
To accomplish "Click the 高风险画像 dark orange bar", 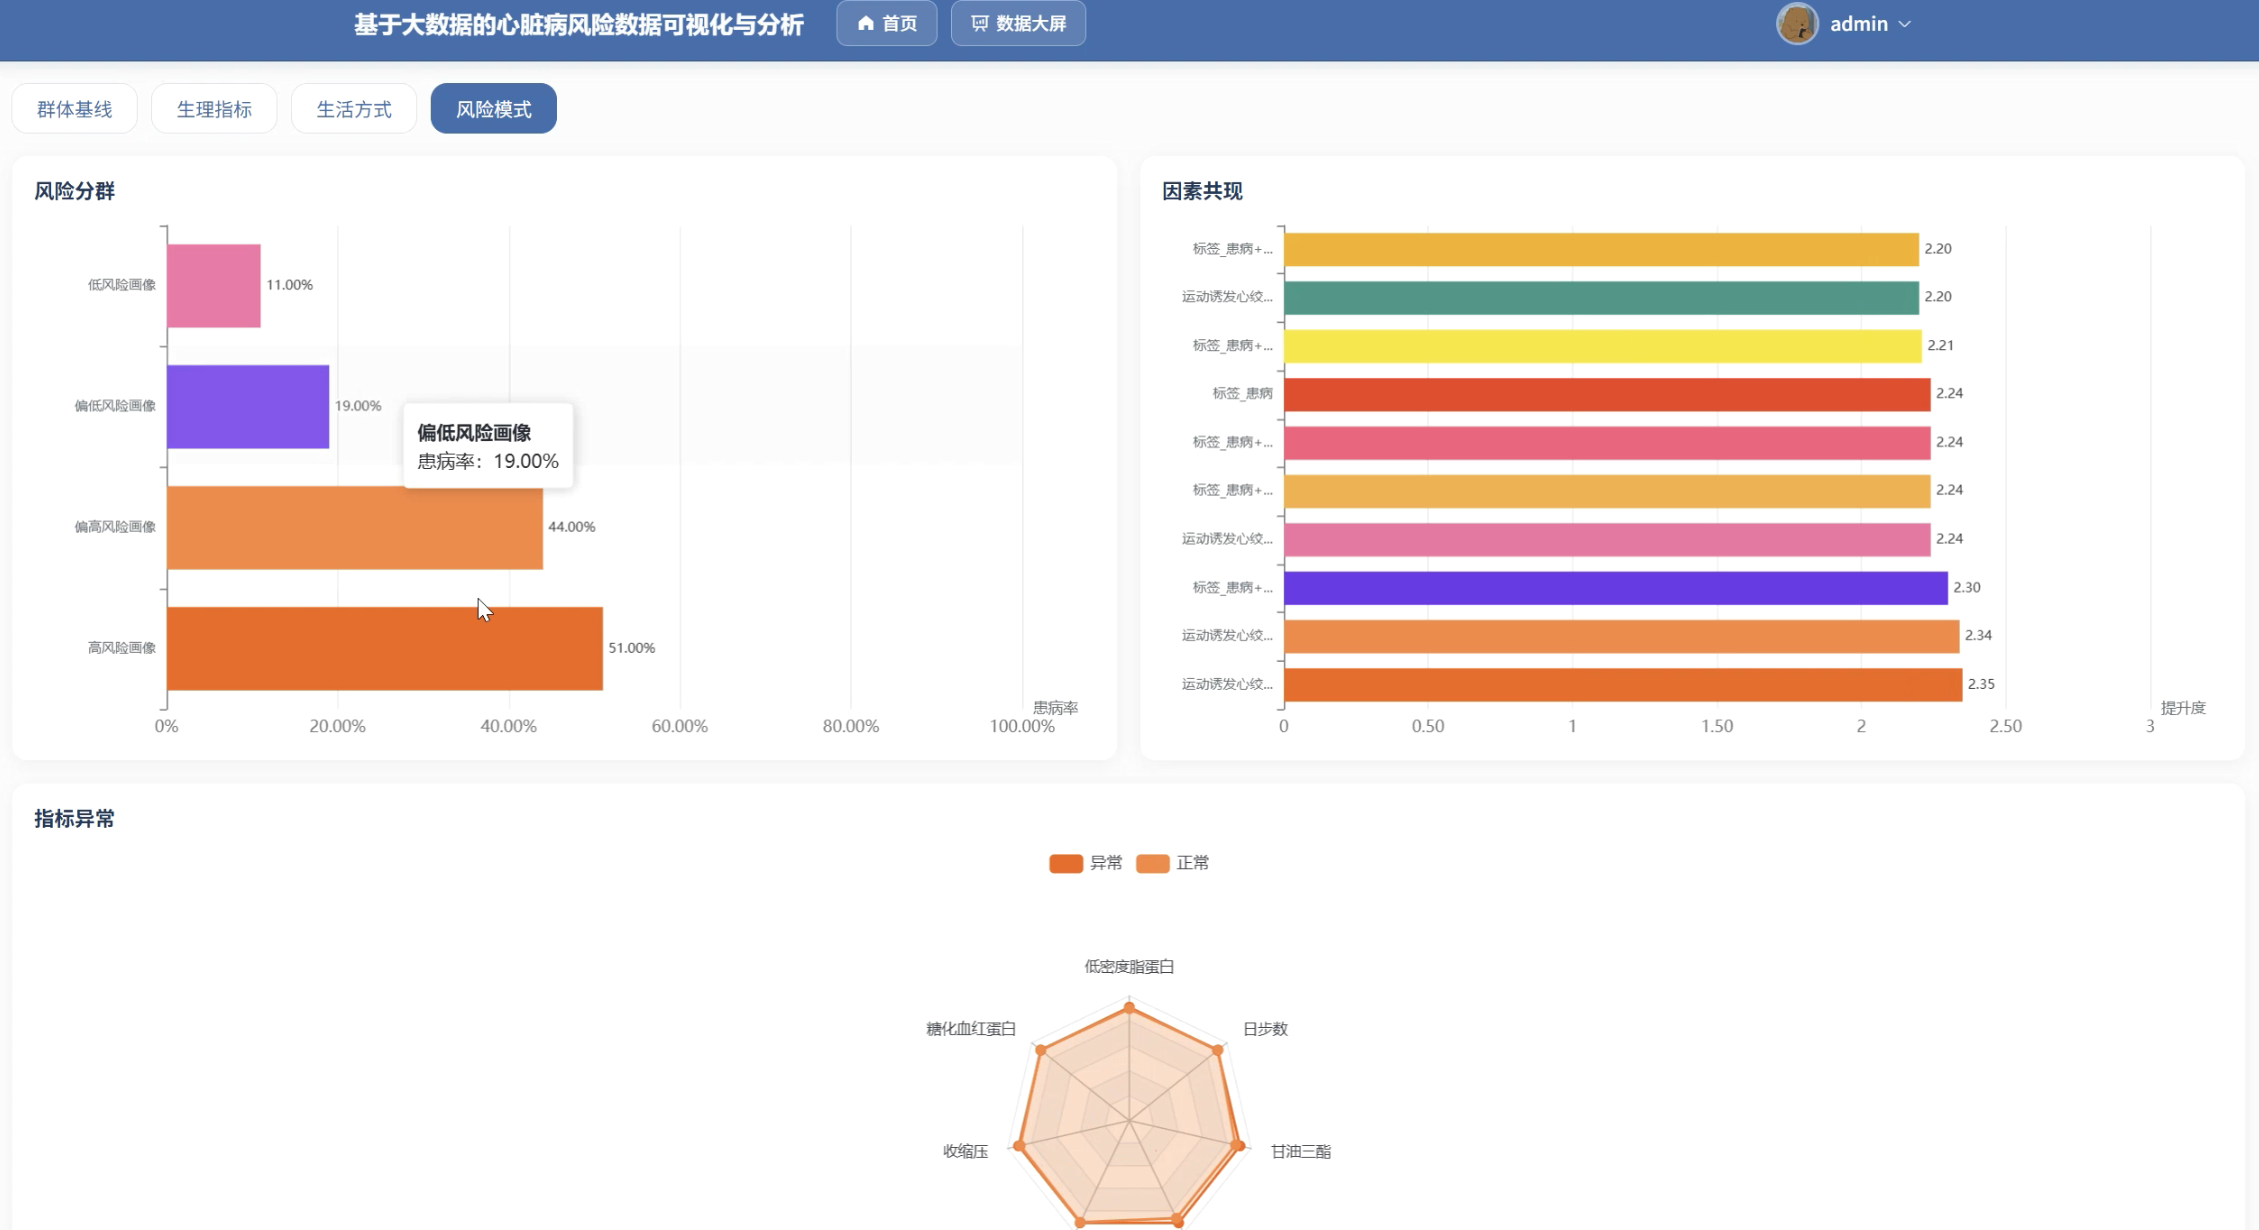I will 385,648.
